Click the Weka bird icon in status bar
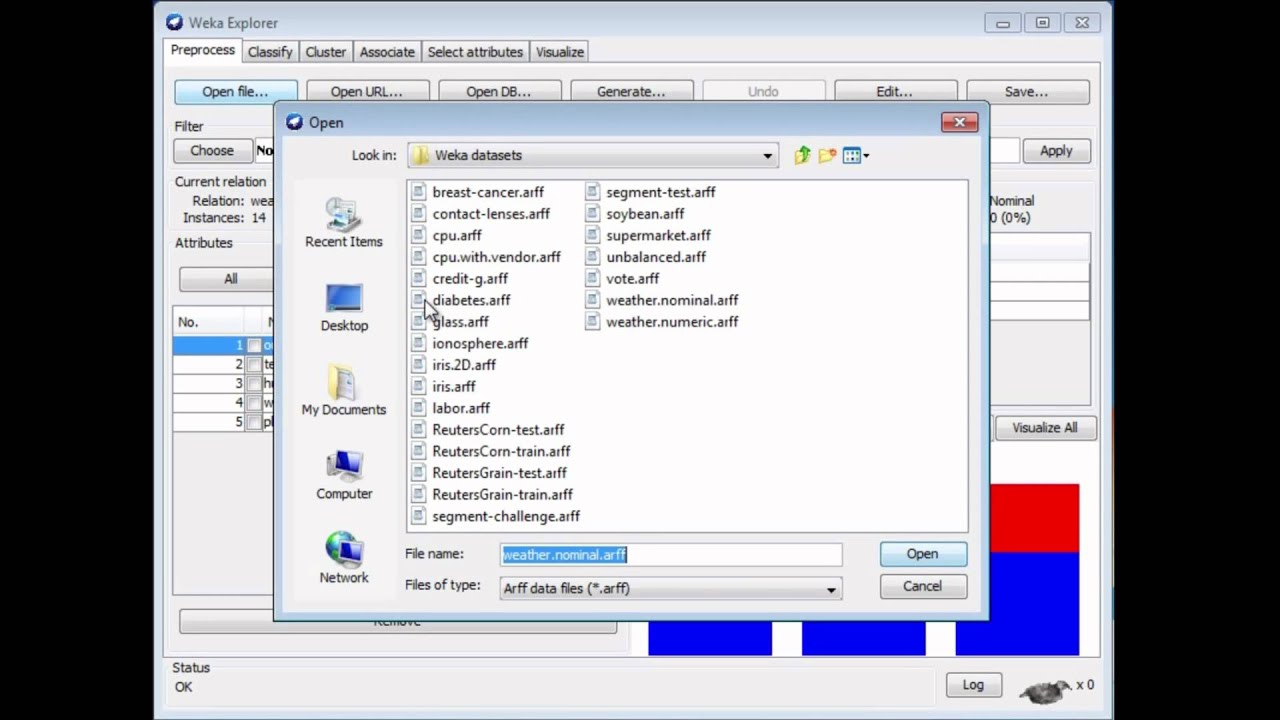The height and width of the screenshot is (720, 1280). [x=1045, y=689]
